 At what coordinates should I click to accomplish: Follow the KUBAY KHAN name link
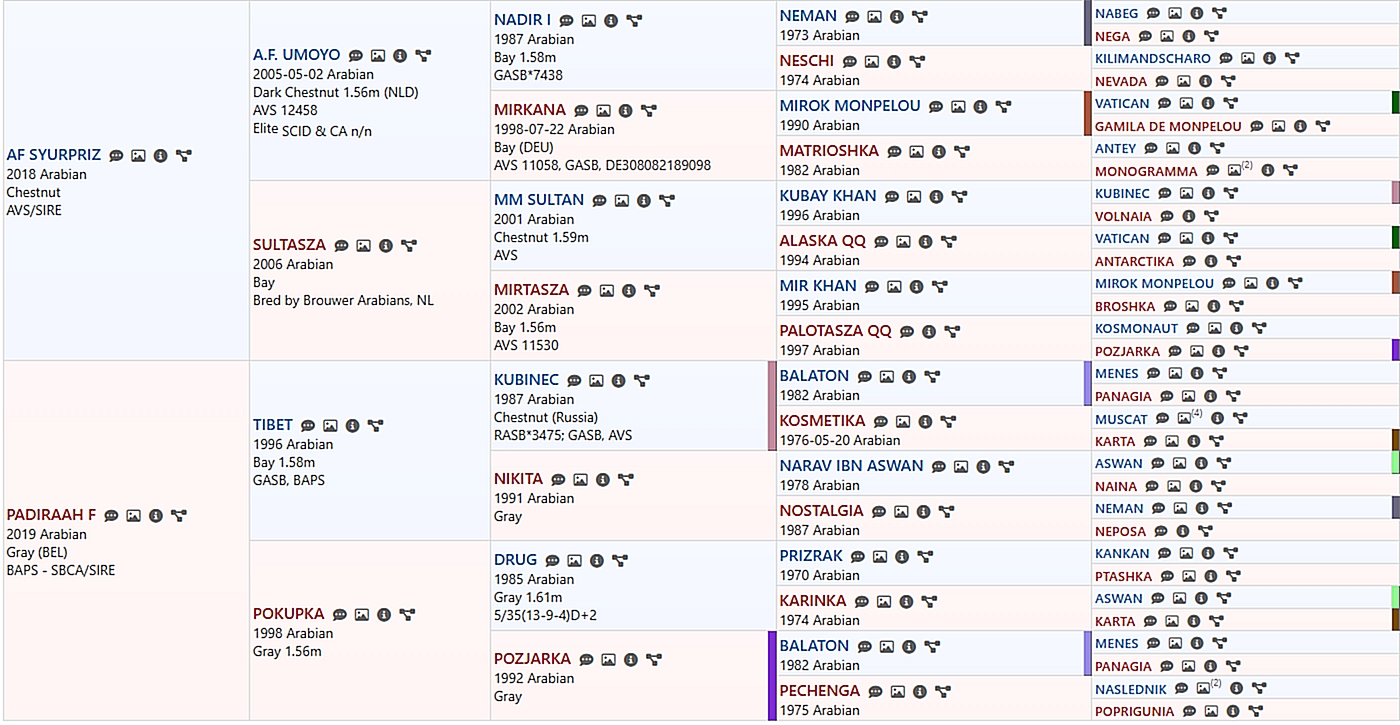click(x=827, y=196)
